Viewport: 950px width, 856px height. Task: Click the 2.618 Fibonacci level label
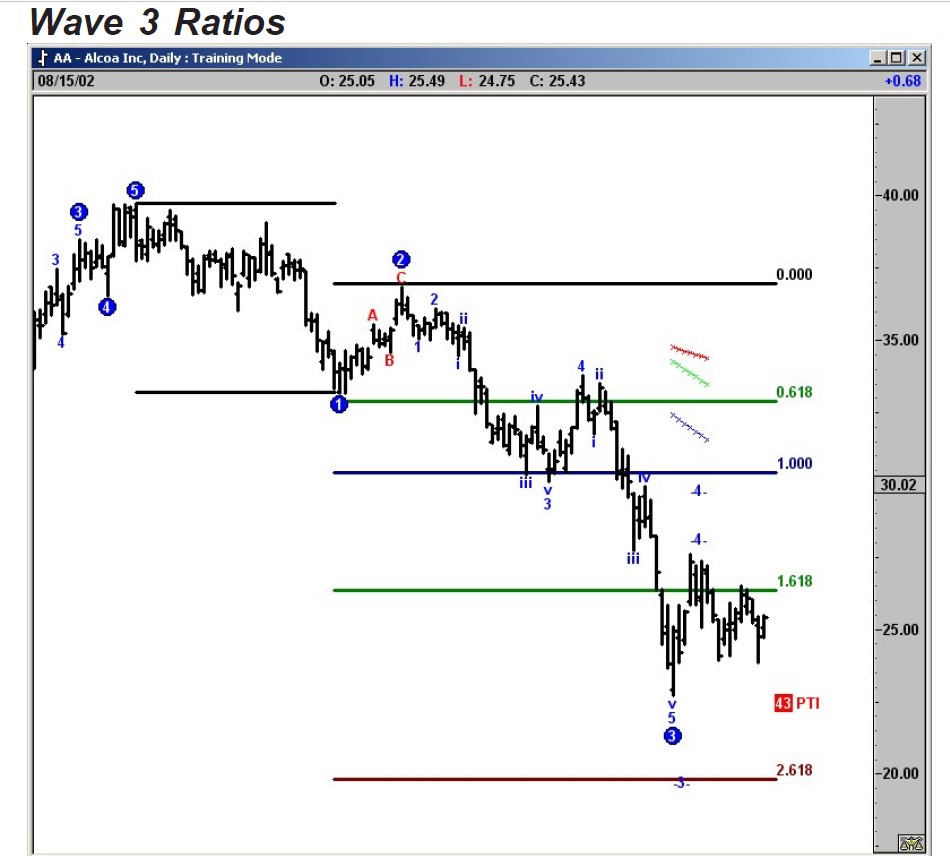794,770
